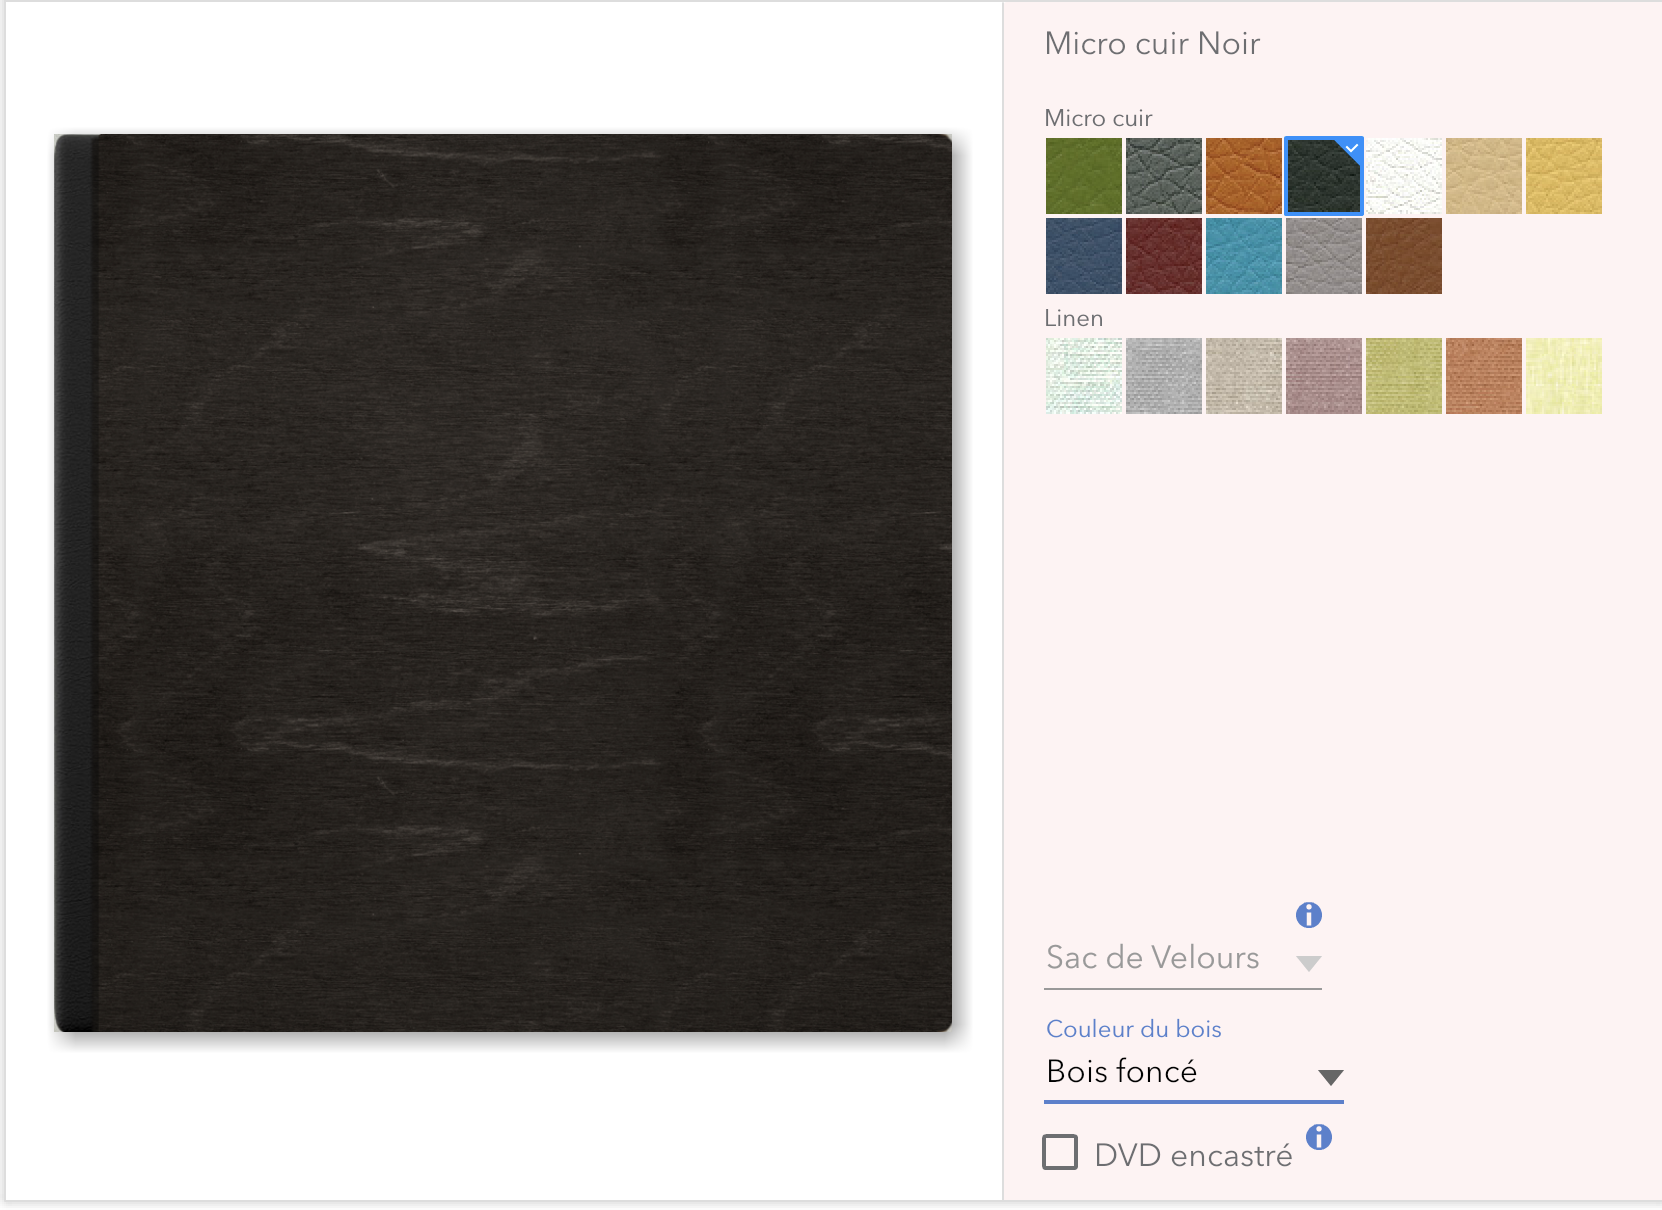Viewport: 1662px width, 1210px height.
Task: Select the terracotta orange linen swatch
Action: [x=1484, y=376]
